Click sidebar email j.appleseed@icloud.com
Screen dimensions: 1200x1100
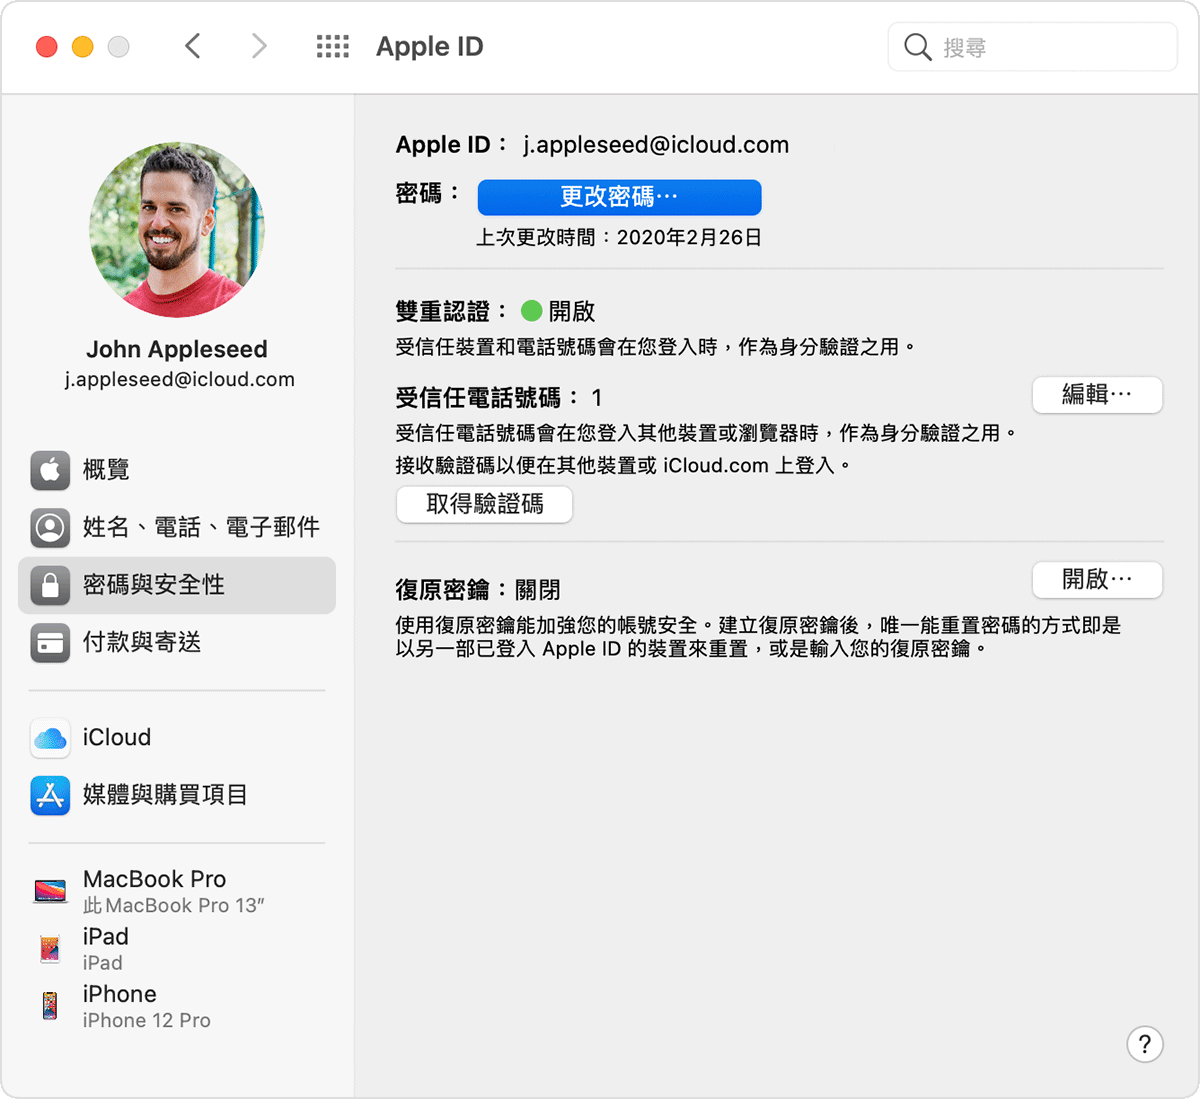180,380
